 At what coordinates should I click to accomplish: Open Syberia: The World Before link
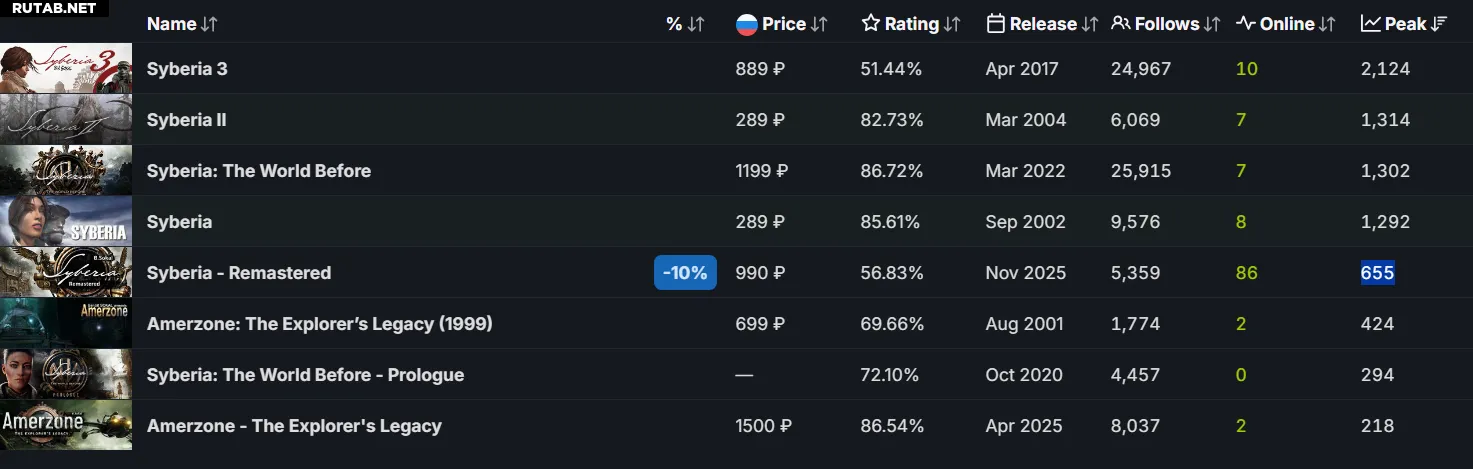click(258, 171)
